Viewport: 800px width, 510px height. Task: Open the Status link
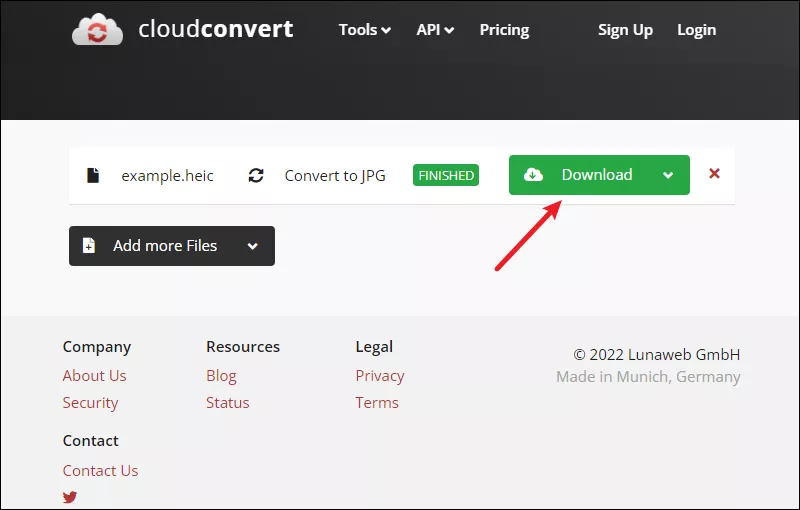228,403
